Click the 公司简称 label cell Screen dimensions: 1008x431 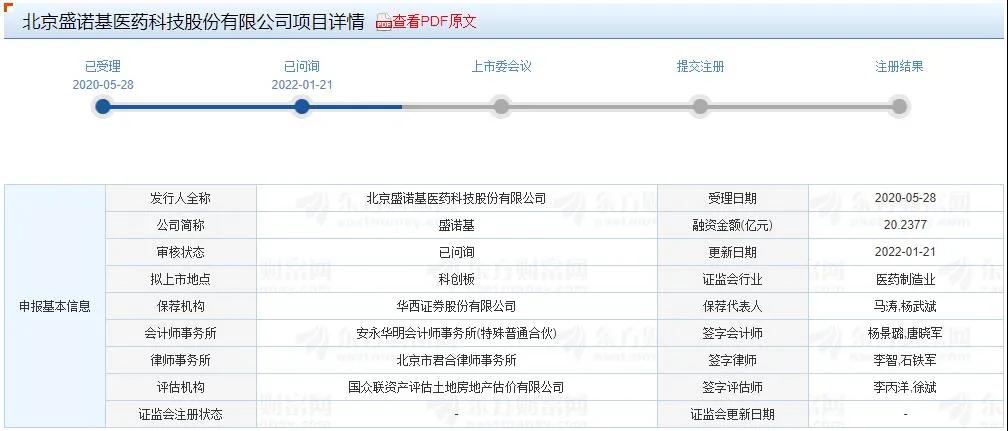(181, 225)
